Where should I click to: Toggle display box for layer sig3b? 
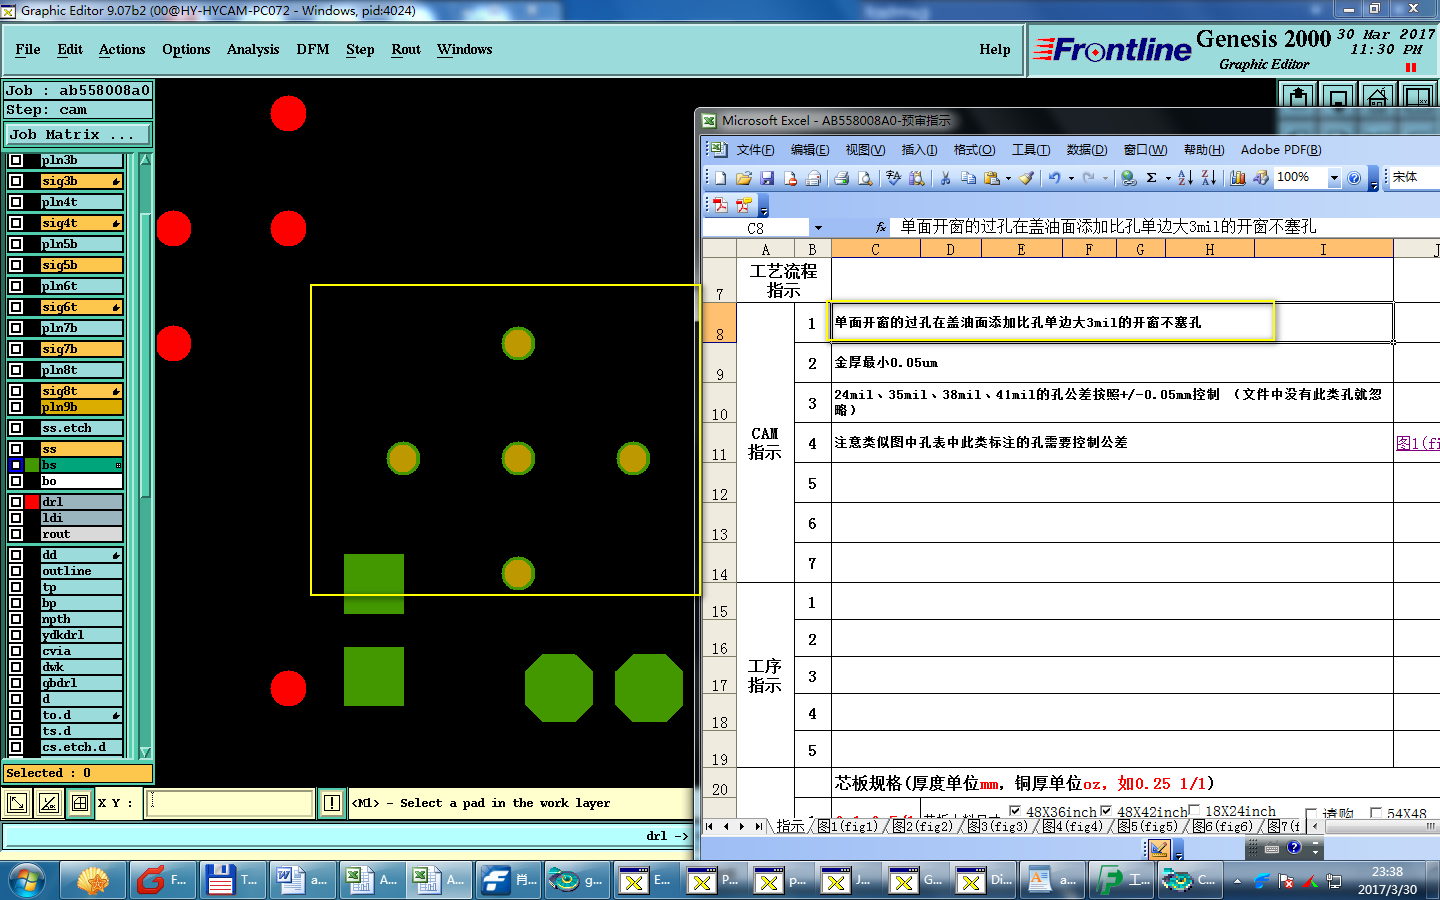(x=16, y=181)
